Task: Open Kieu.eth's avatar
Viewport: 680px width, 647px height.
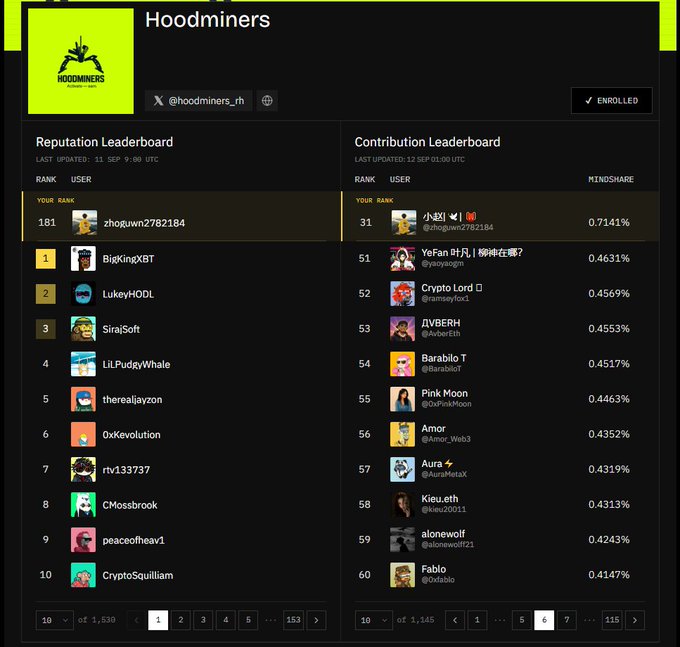Action: click(402, 504)
